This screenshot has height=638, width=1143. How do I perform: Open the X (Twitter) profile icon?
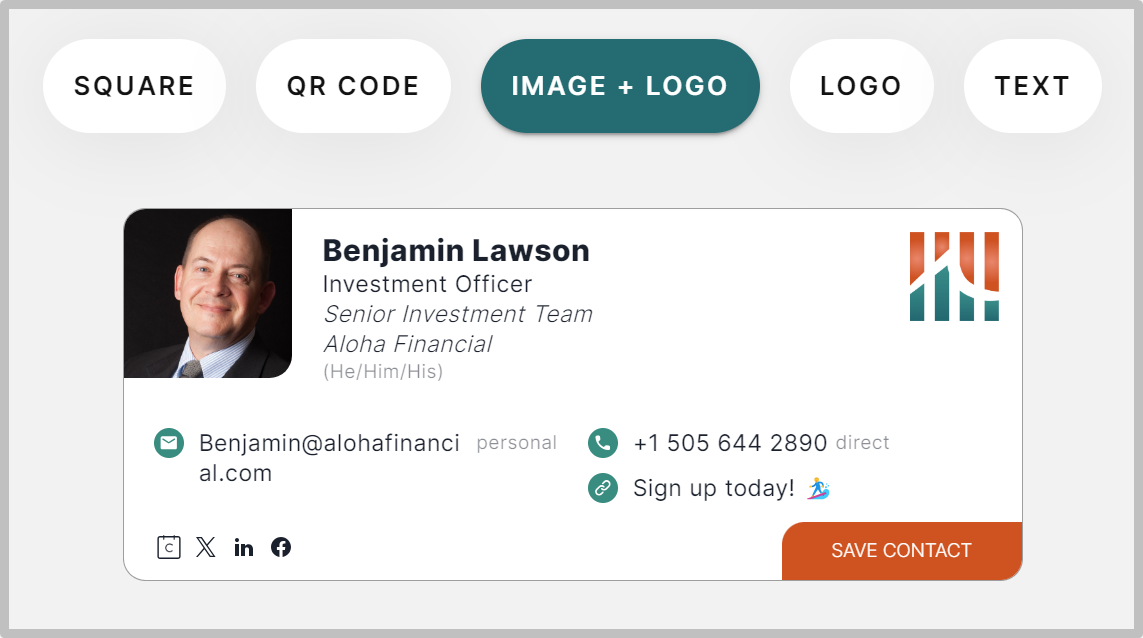pyautogui.click(x=206, y=547)
